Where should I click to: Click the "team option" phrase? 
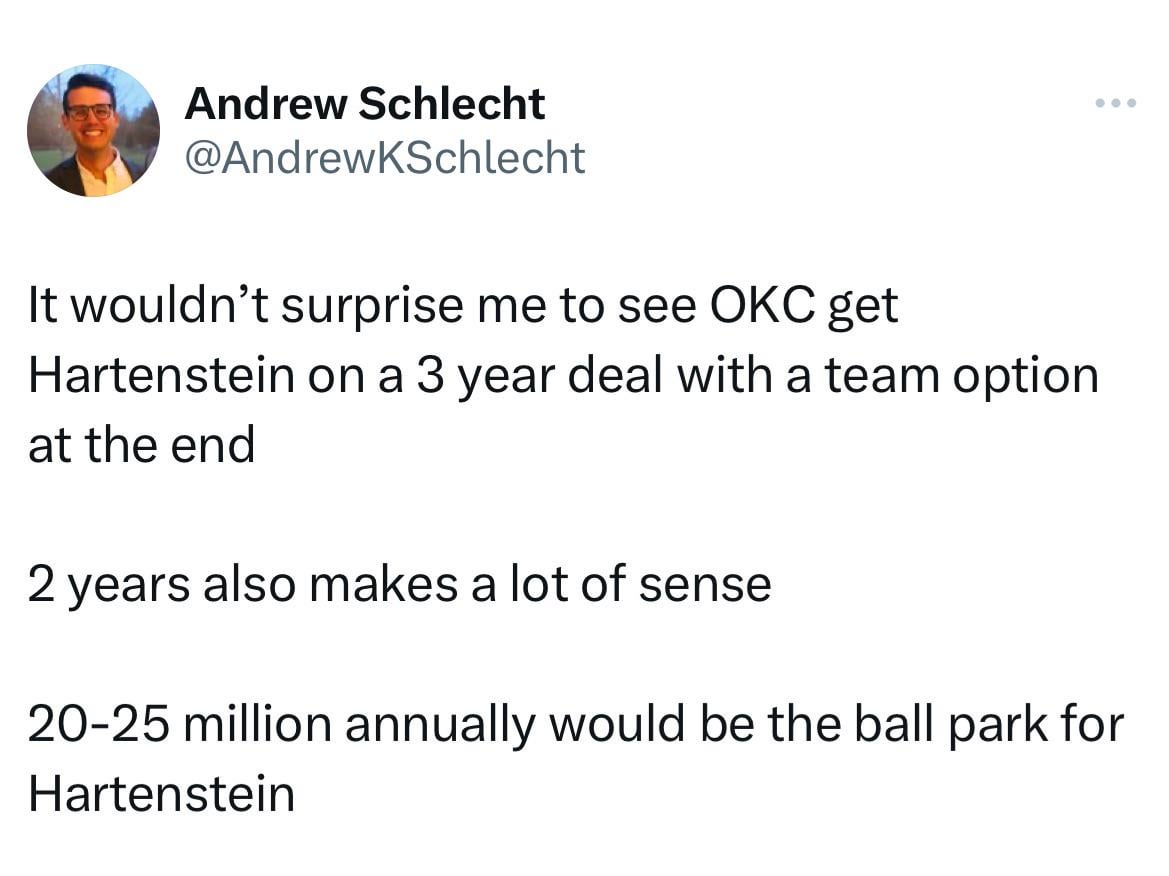[961, 376]
